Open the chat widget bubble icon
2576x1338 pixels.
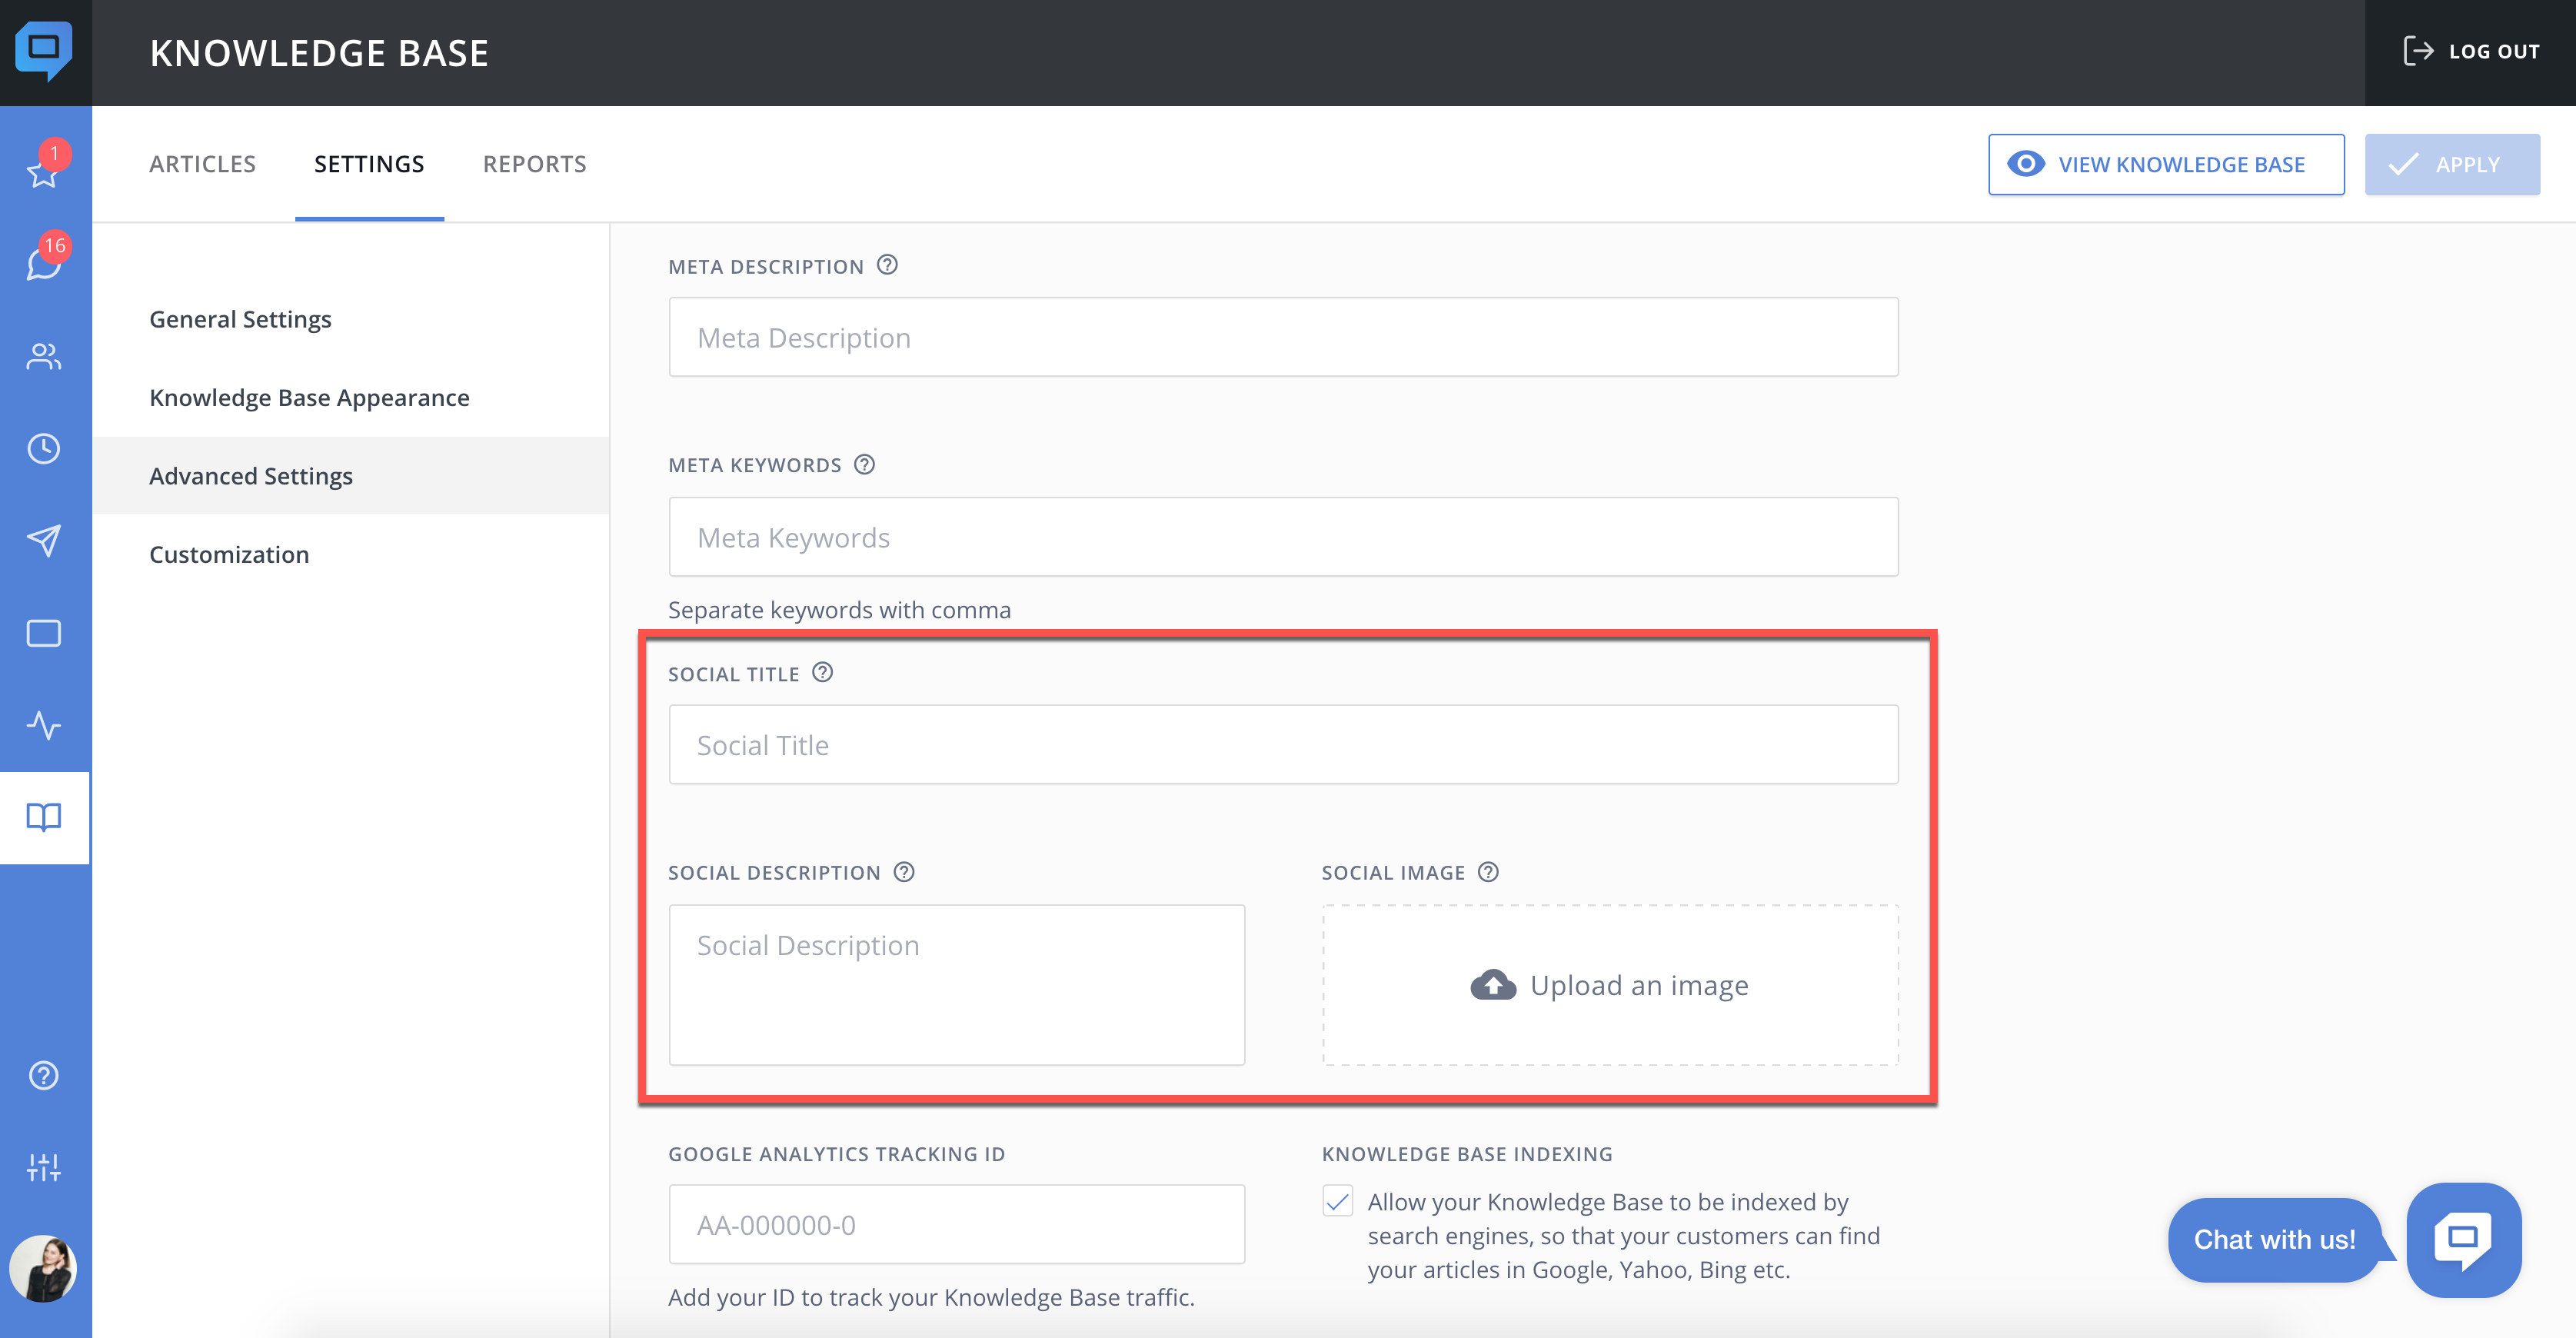coord(2464,1240)
